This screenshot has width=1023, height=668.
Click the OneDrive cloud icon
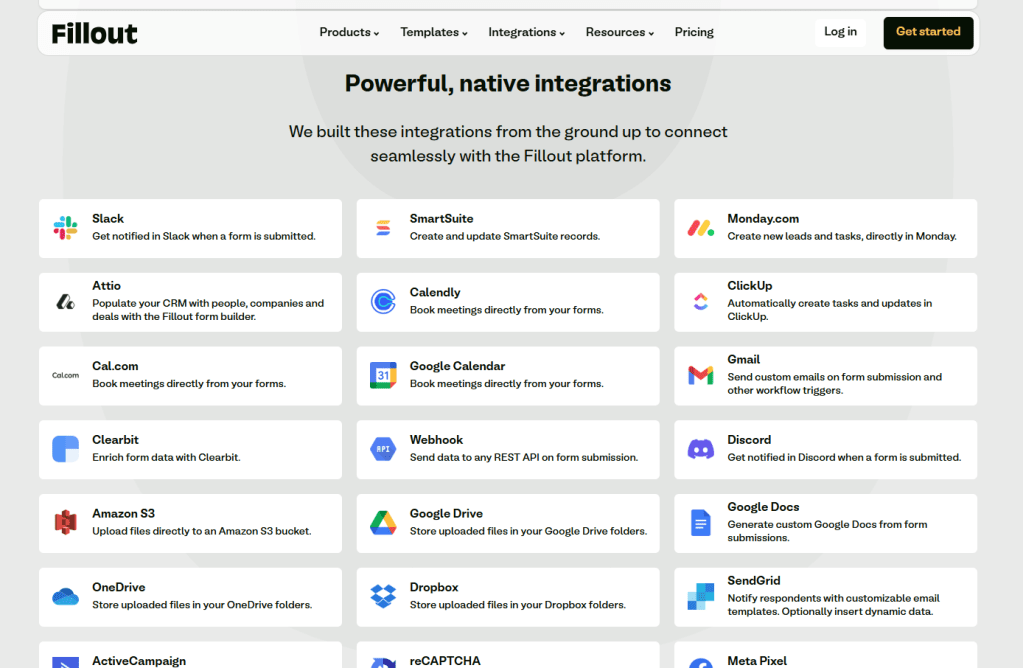point(65,597)
